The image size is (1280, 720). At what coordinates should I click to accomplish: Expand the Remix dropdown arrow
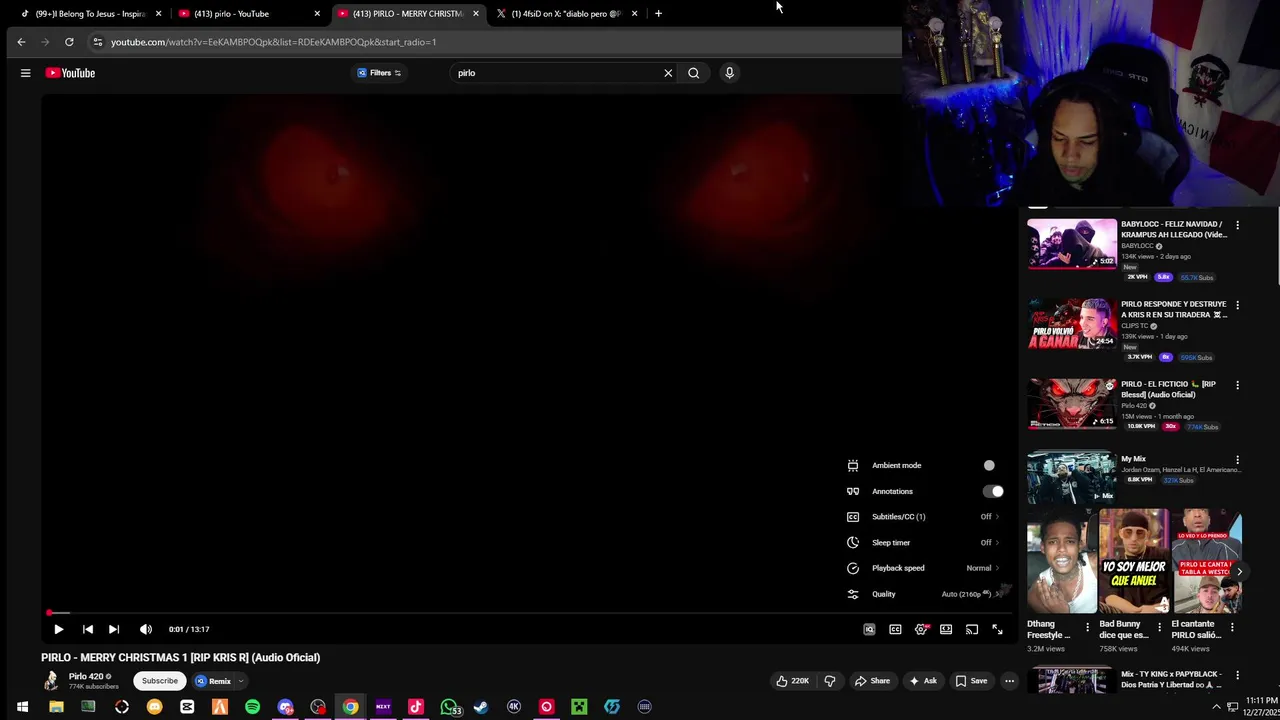241,681
